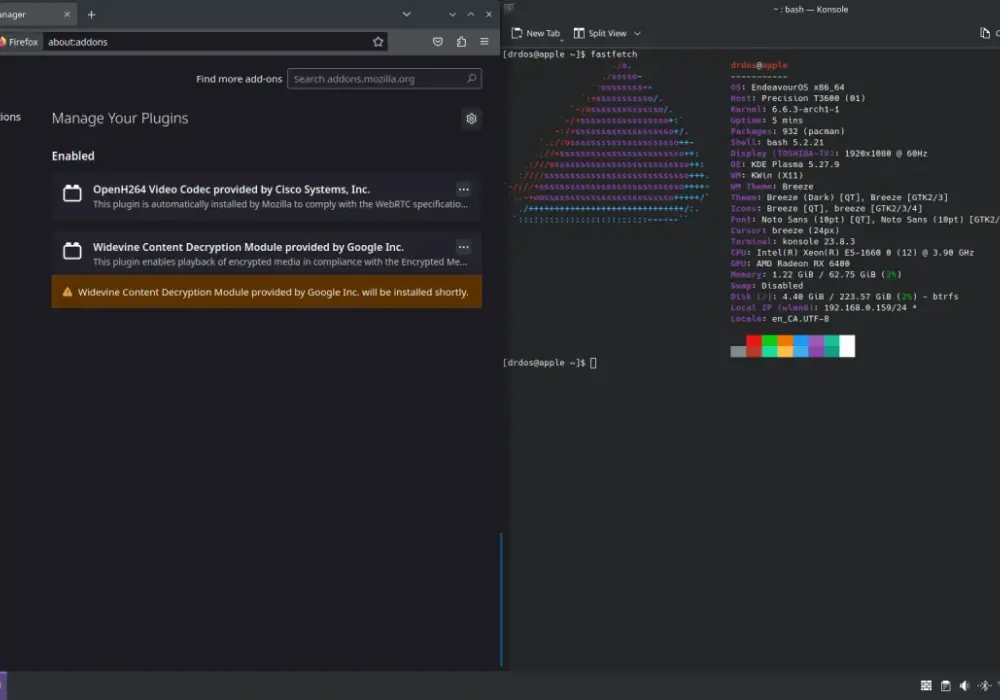Open the Widevine Content Decryption Module details
The image size is (1000, 700).
pos(266,253)
